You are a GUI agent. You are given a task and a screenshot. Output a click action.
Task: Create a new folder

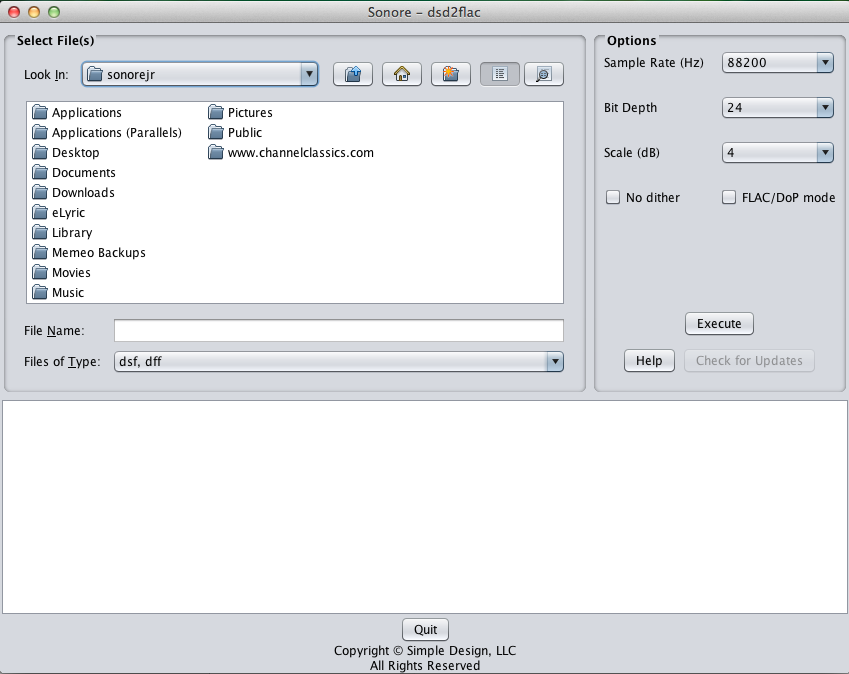(x=451, y=74)
